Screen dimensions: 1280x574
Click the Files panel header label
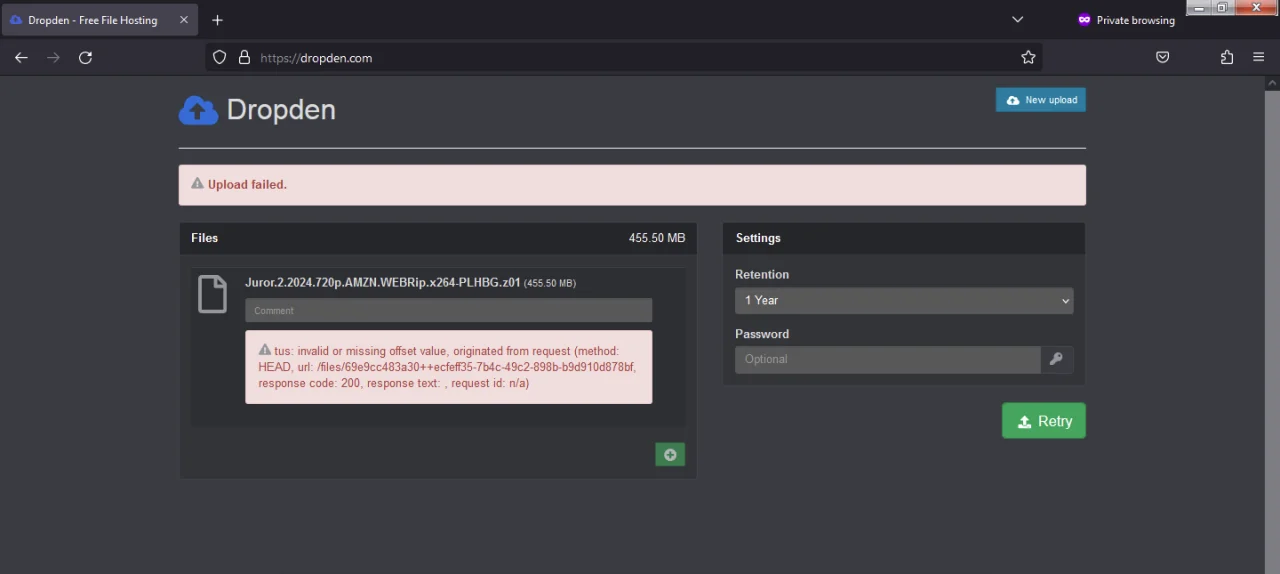(204, 238)
